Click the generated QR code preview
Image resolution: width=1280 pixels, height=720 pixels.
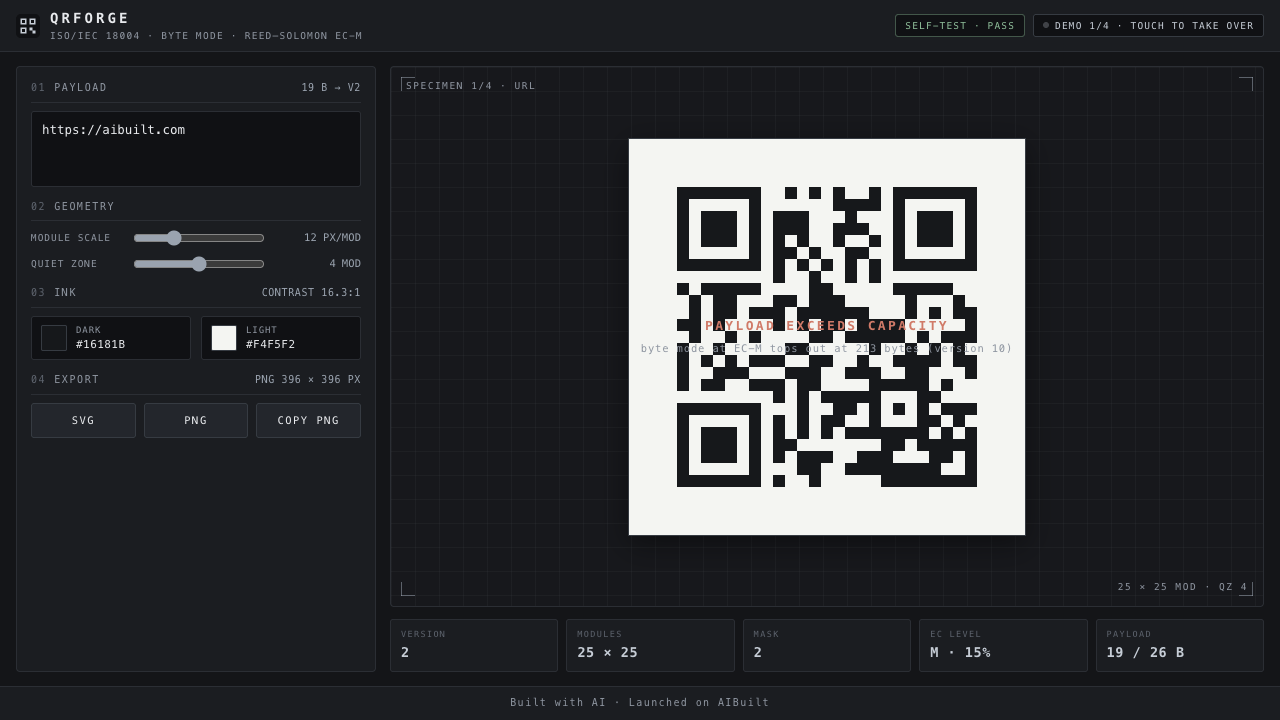(827, 337)
